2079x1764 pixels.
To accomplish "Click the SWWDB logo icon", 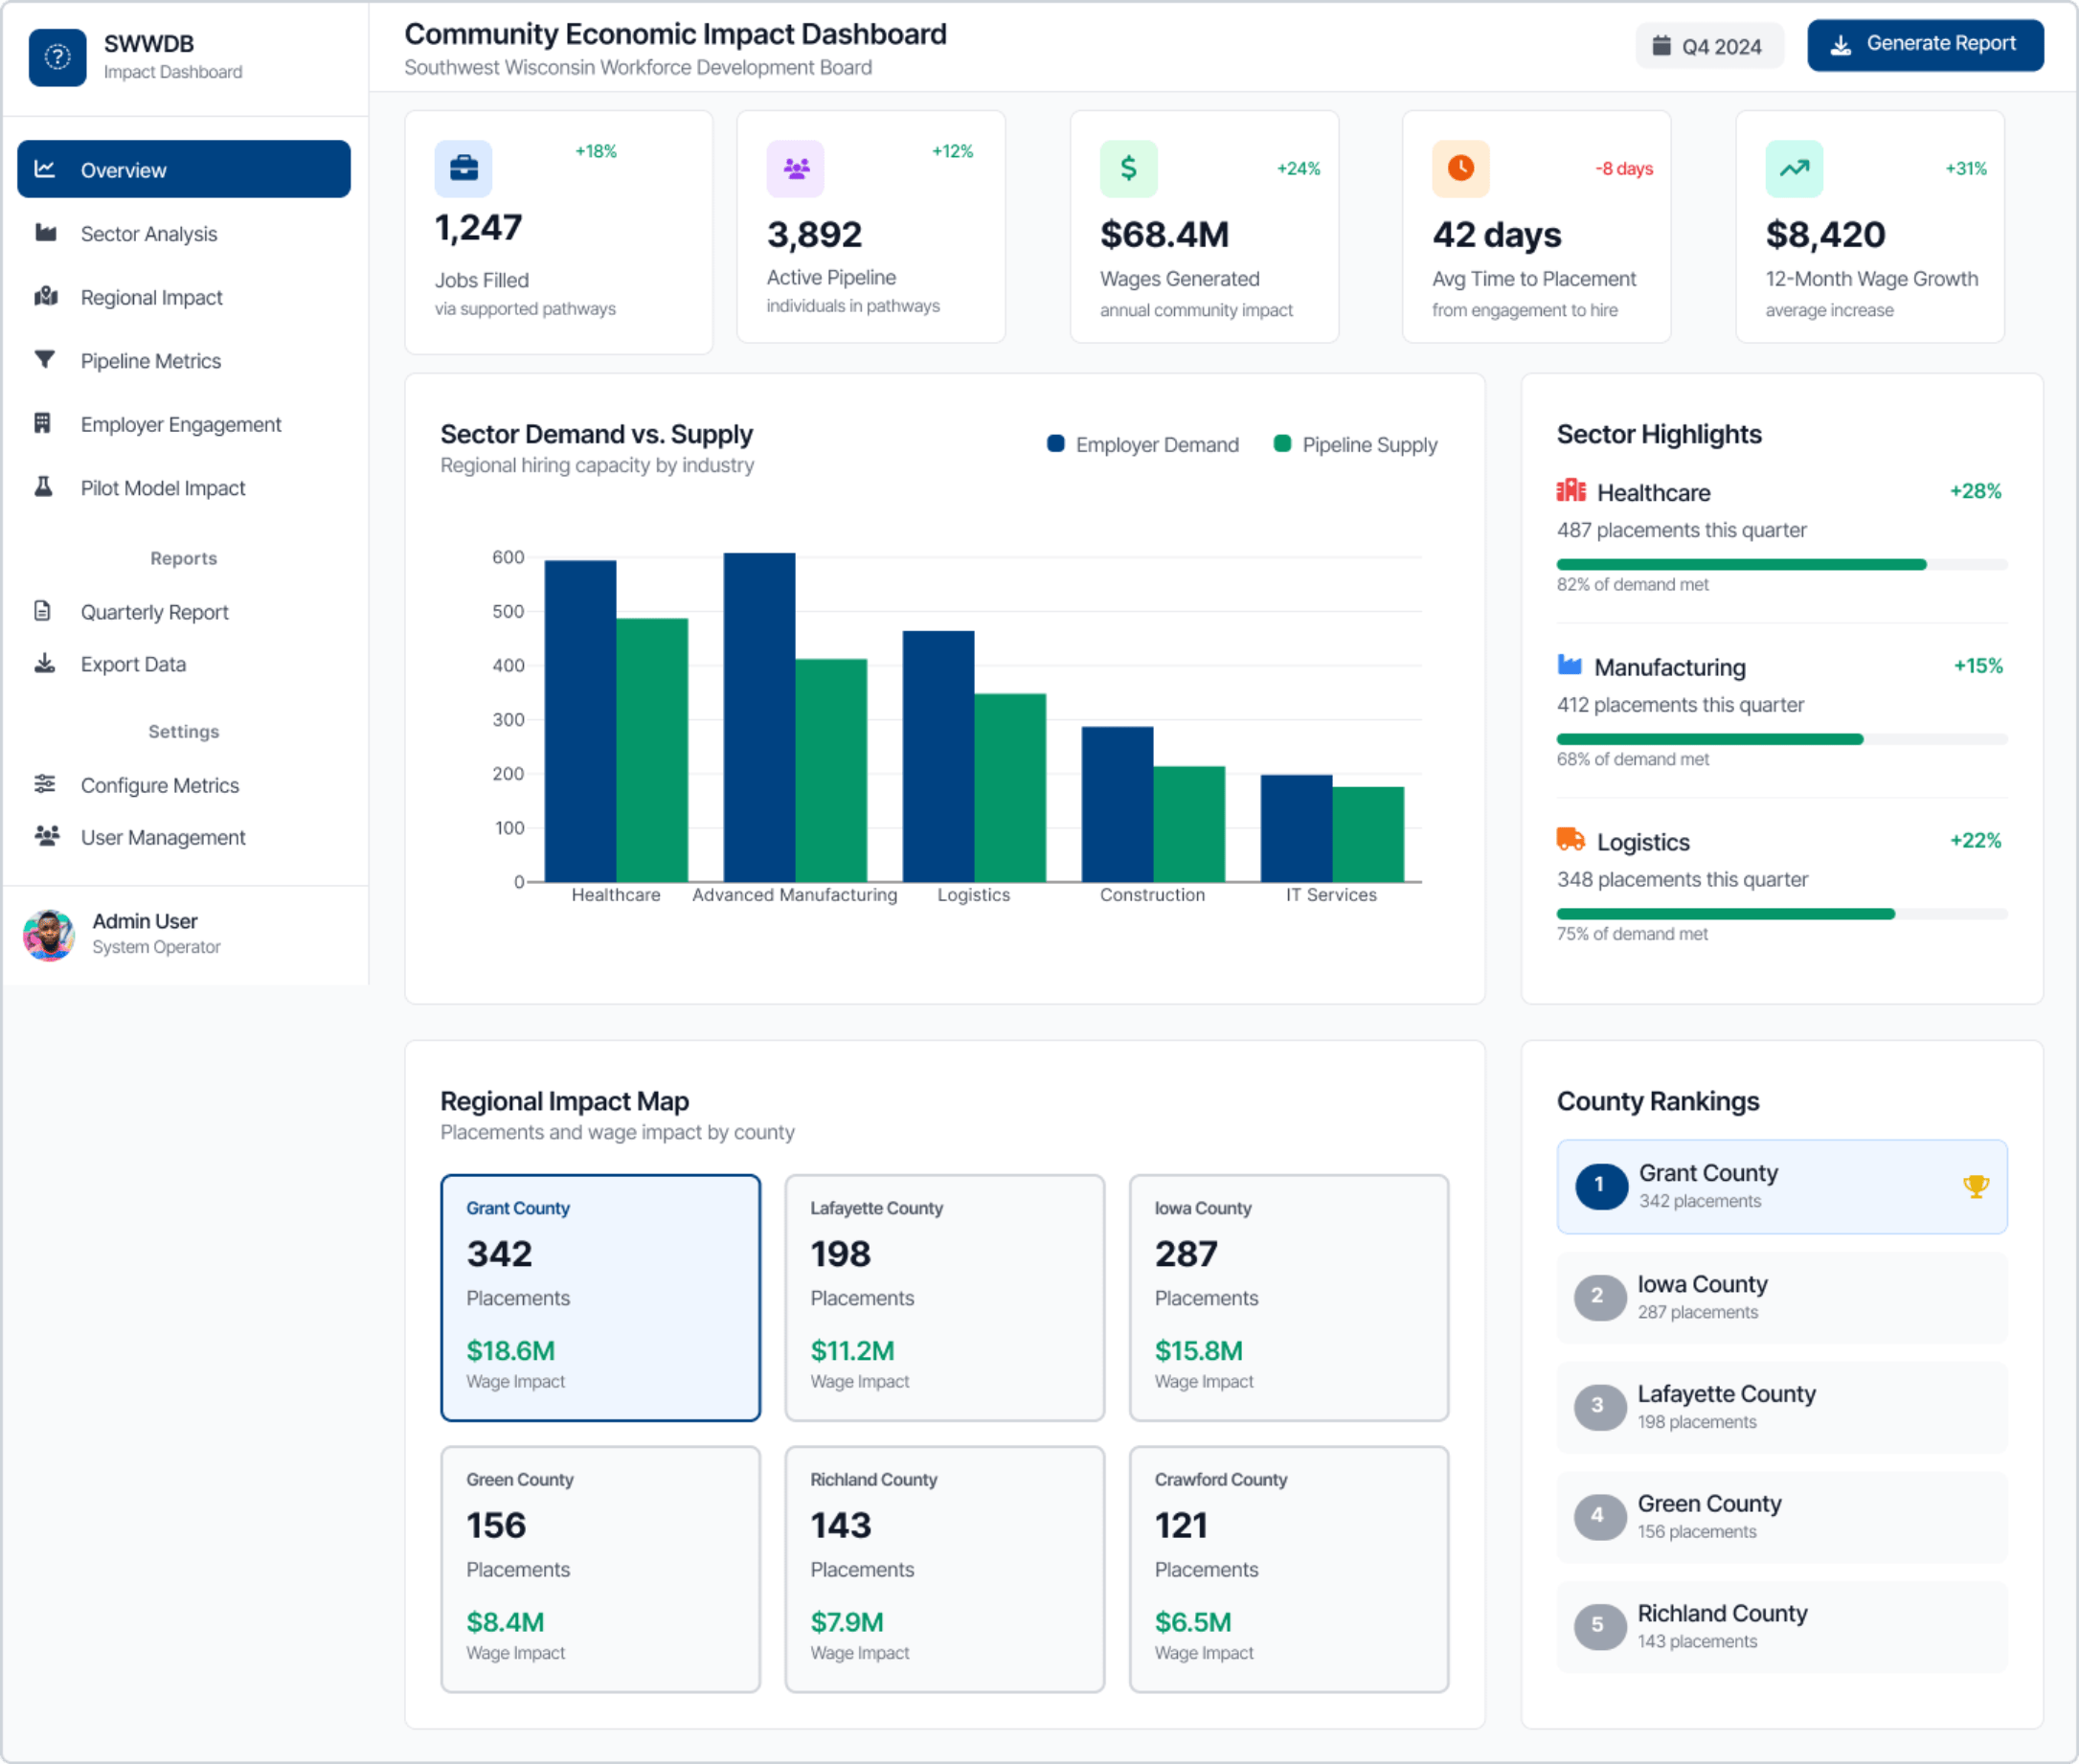I will (57, 57).
